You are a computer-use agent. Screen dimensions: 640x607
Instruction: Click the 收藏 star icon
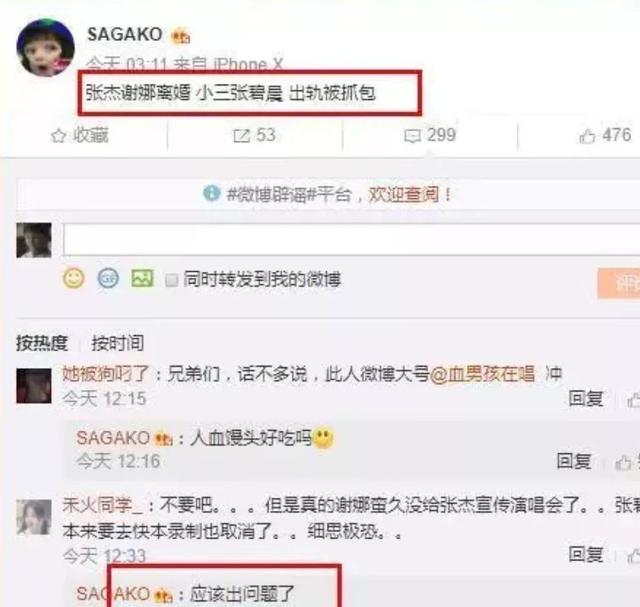coord(58,136)
